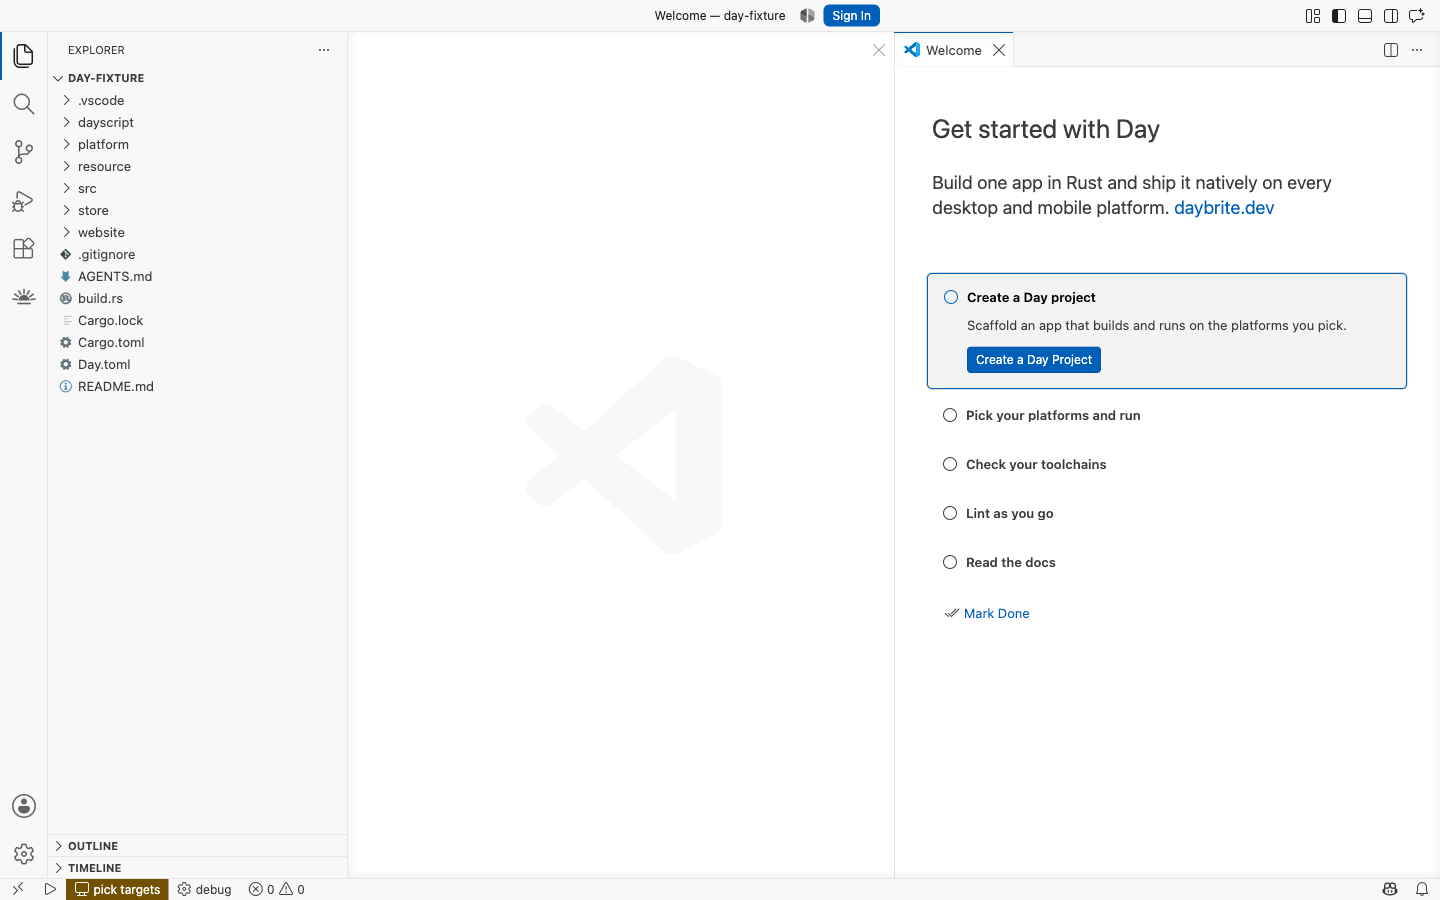Click the debug profile status item
Screen dimensions: 1440x900
click(205, 889)
